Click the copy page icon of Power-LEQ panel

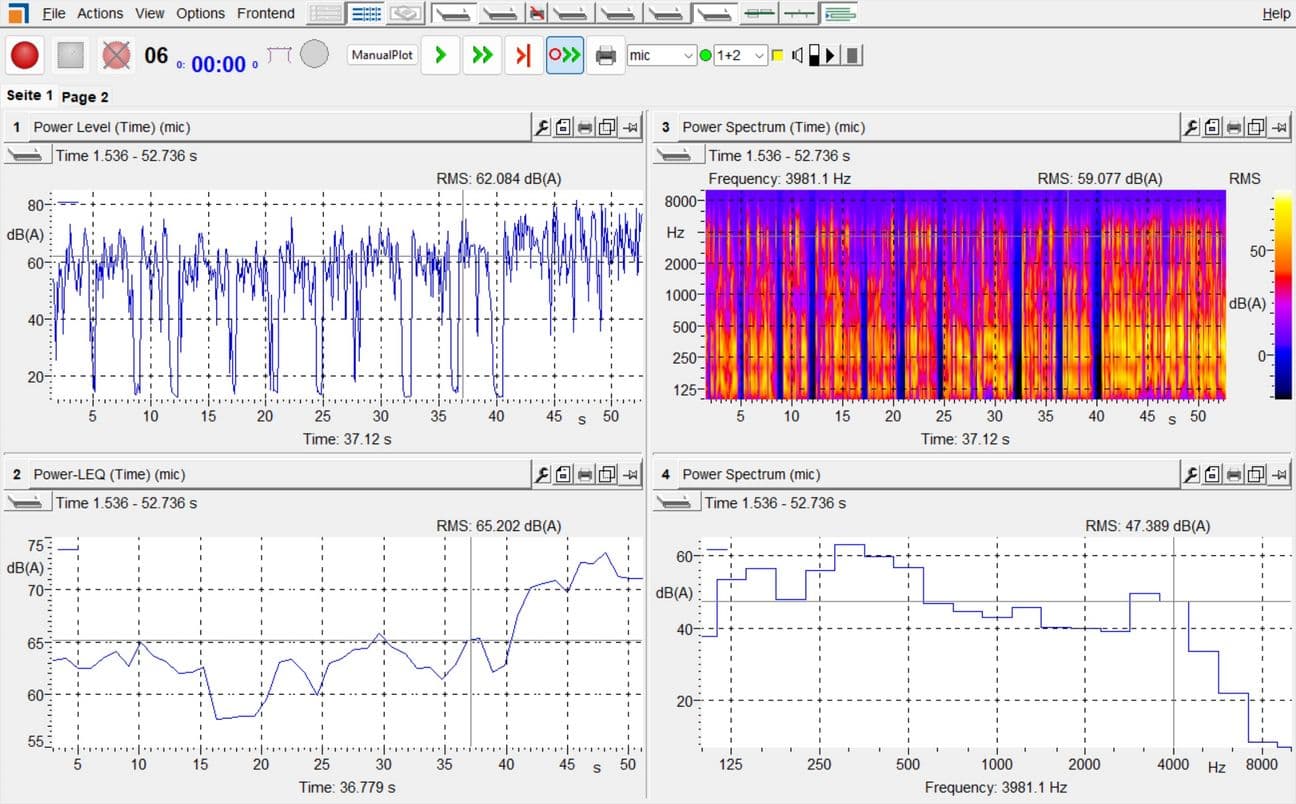click(563, 474)
